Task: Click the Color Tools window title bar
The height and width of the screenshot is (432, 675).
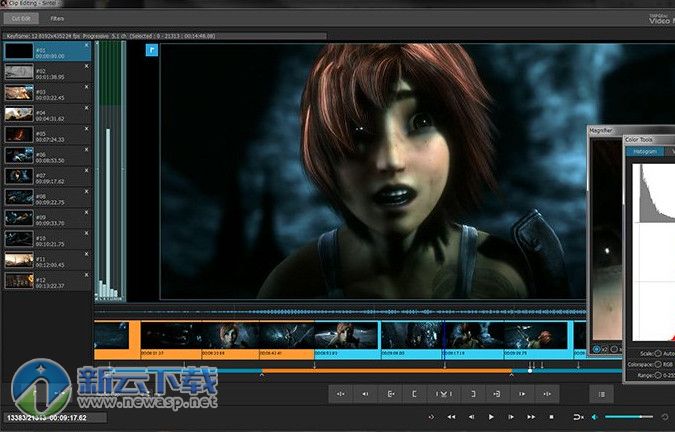Action: tap(649, 139)
